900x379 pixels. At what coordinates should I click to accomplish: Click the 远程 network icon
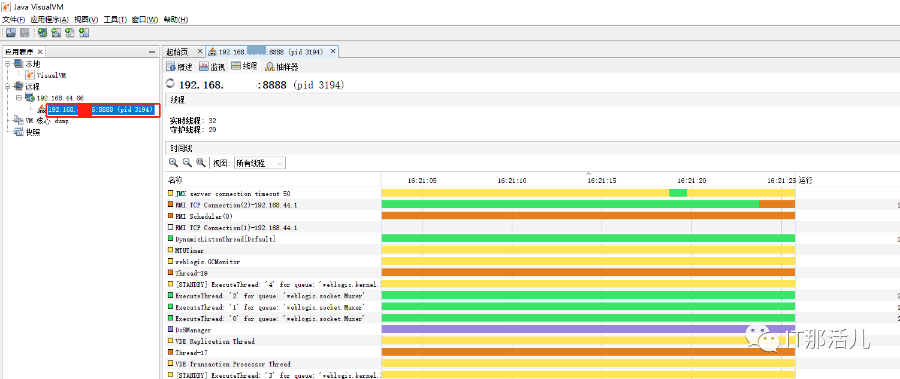point(18,86)
